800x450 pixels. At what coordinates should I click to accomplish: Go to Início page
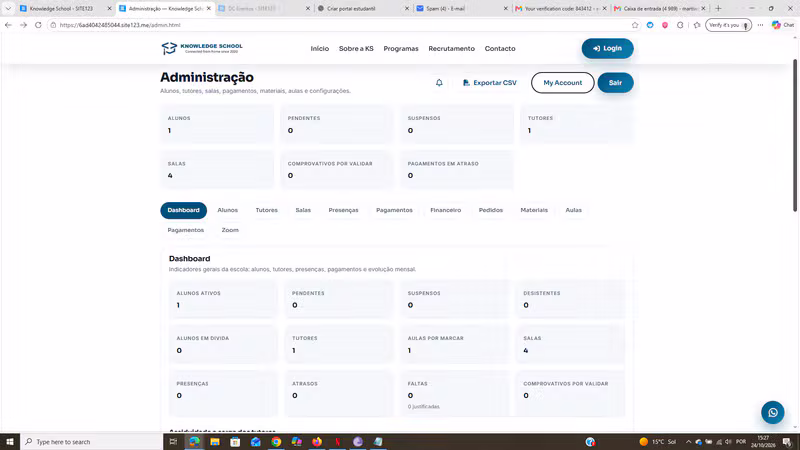pyautogui.click(x=320, y=48)
